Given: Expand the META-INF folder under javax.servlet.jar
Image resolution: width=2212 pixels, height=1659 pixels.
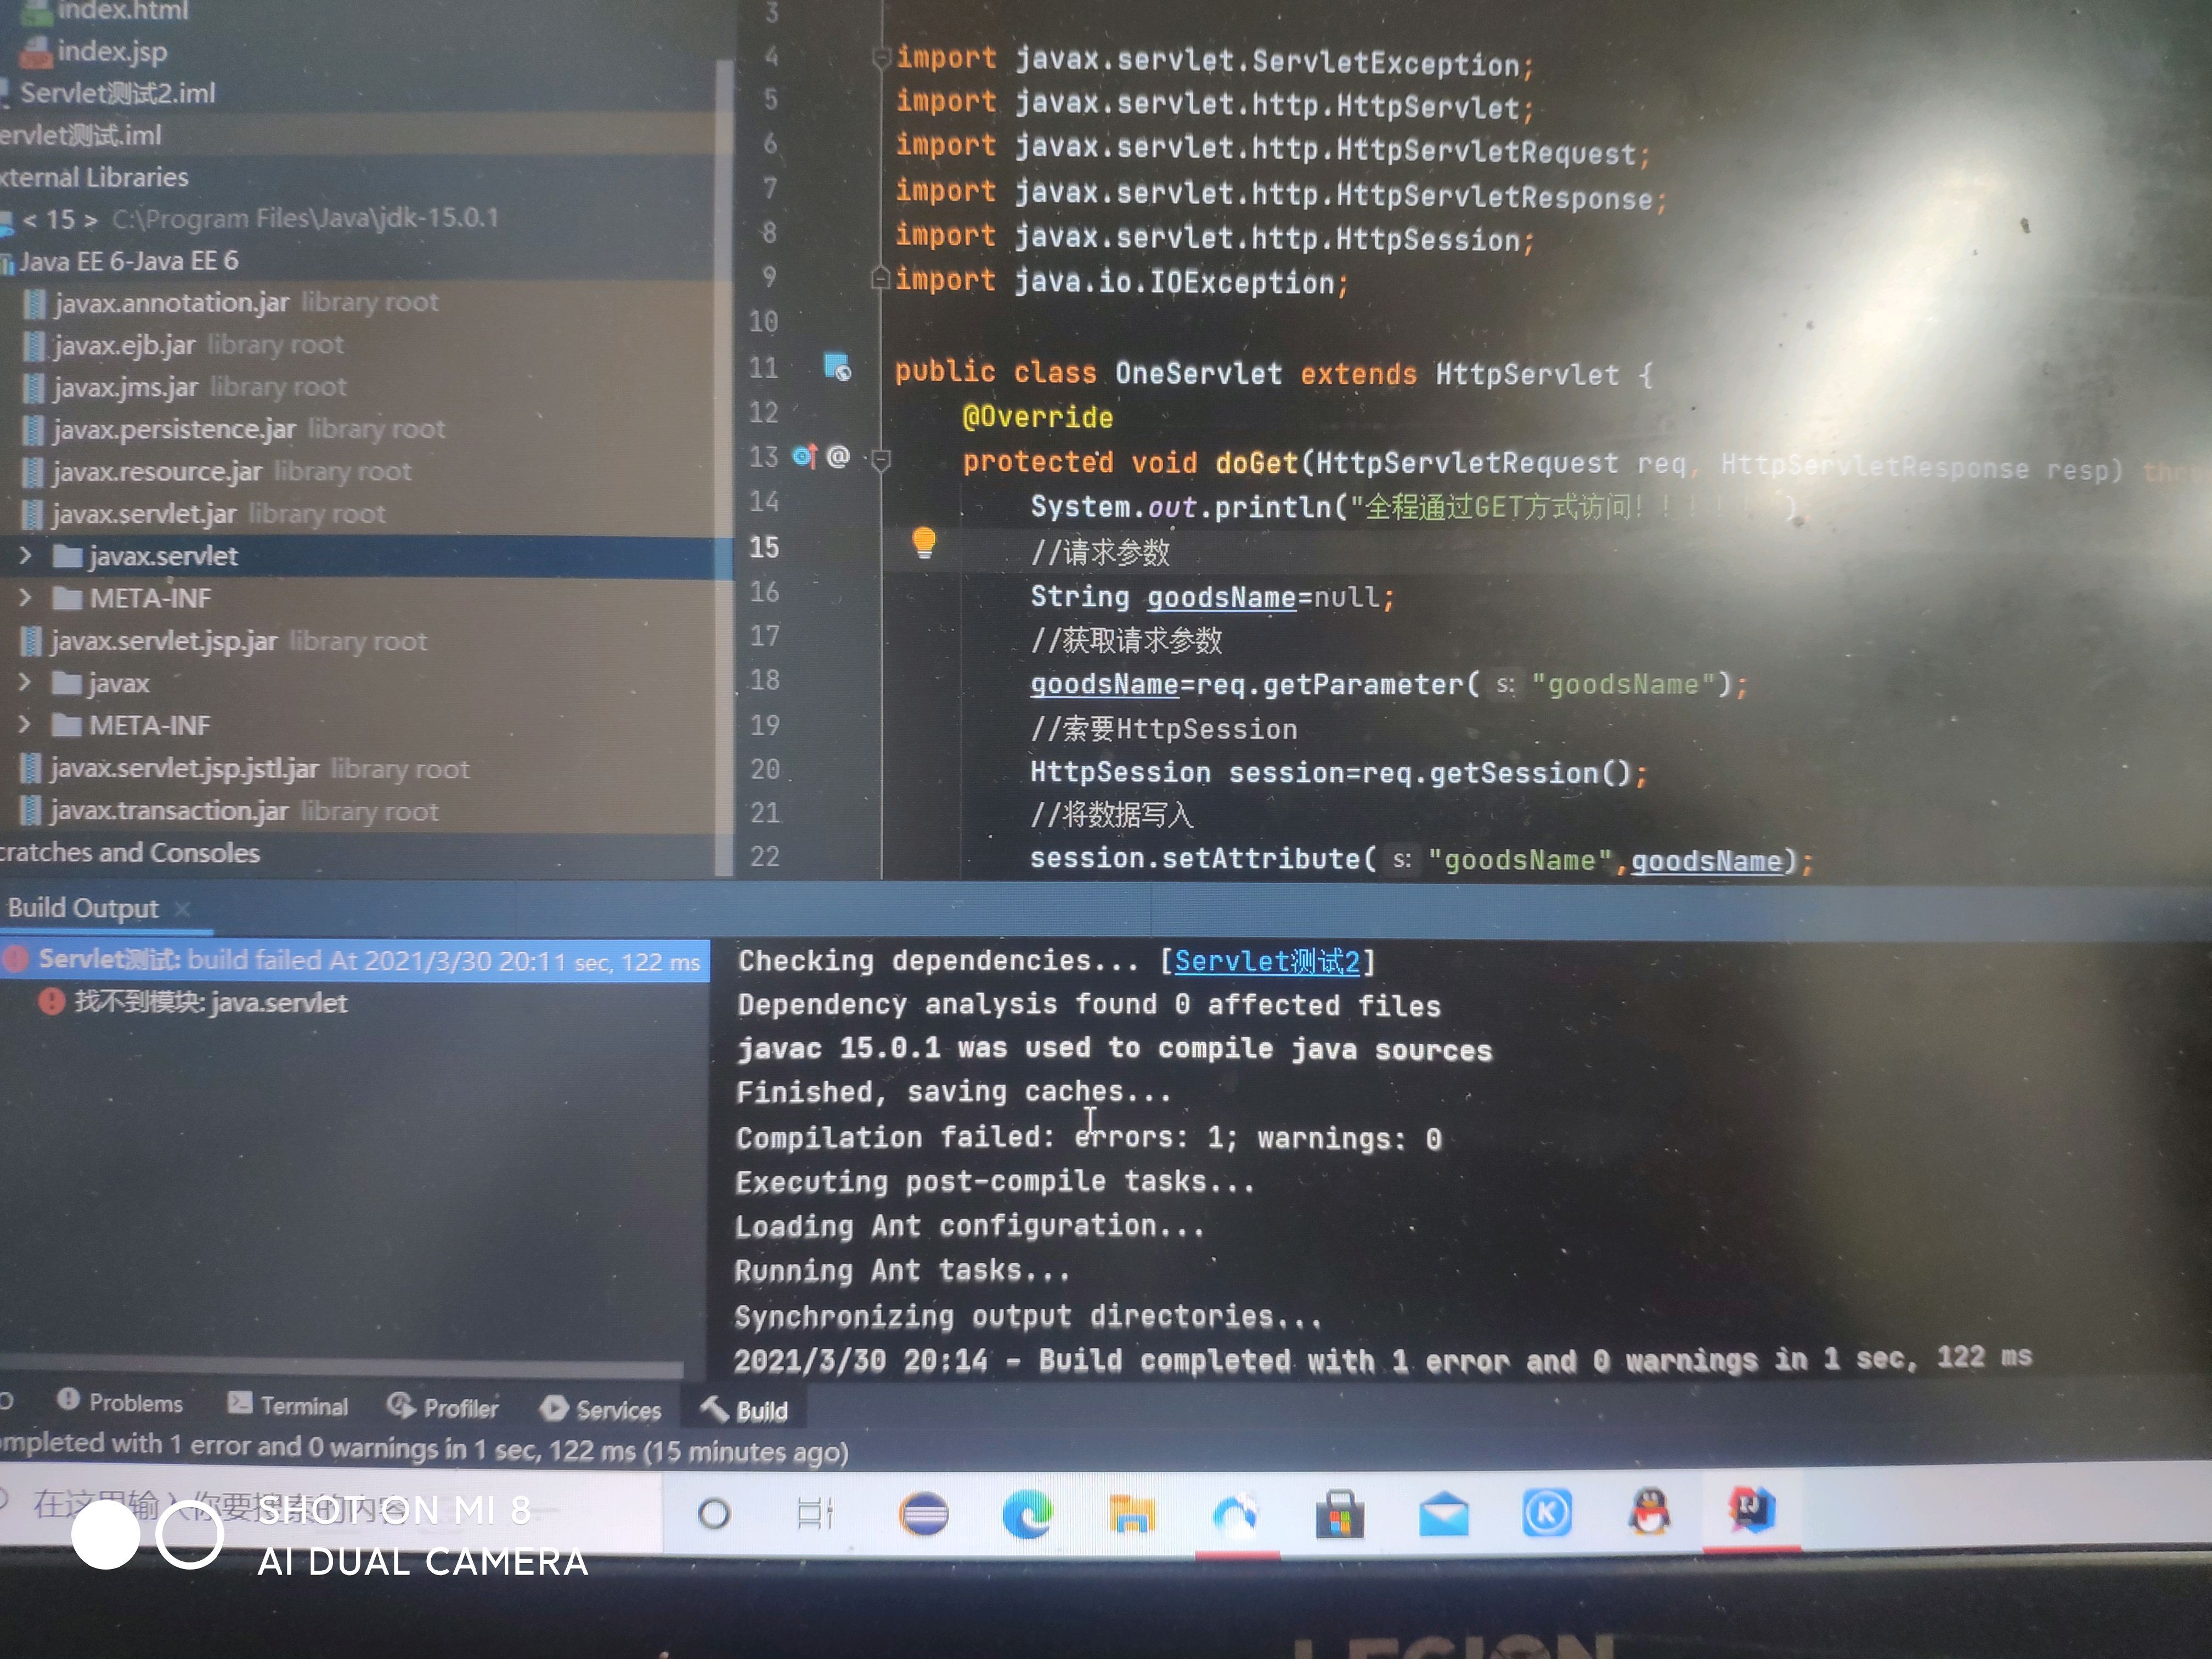Looking at the screenshot, I should (x=25, y=598).
